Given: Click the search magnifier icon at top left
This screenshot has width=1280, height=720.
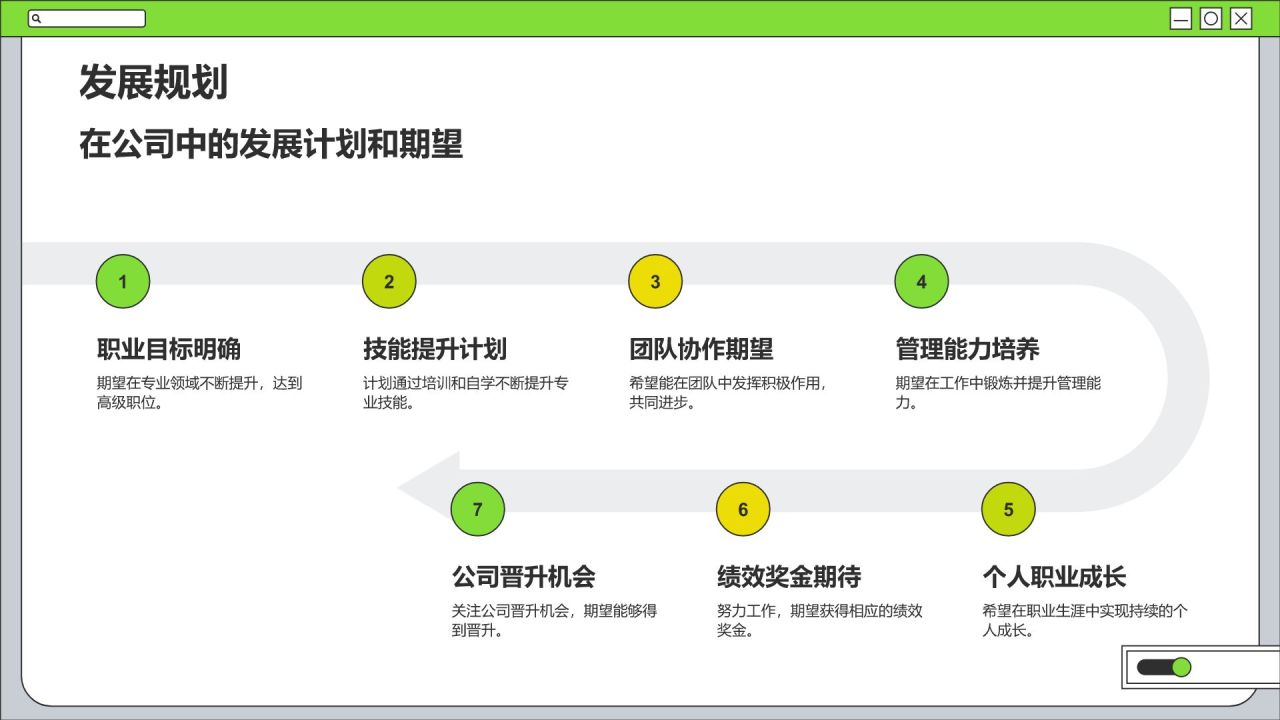Looking at the screenshot, I should point(37,19).
